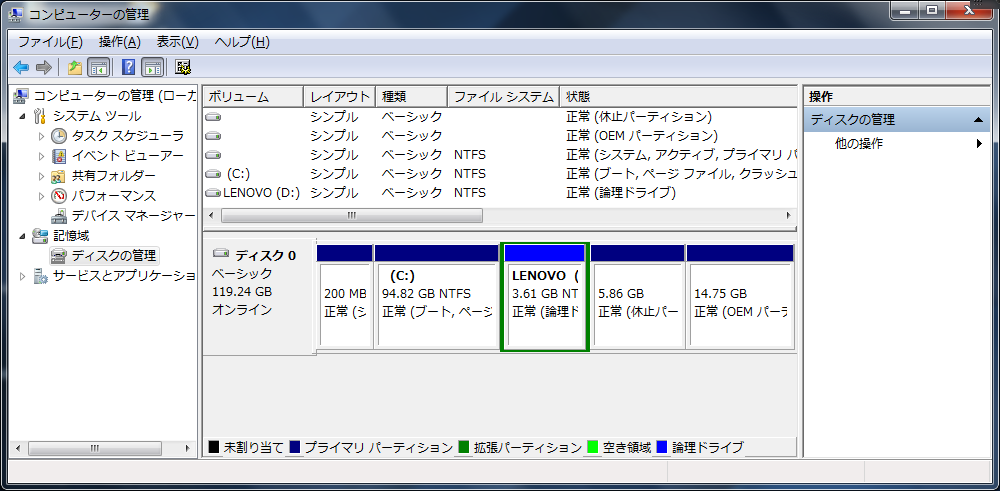The image size is (1000, 491).
Task: Click the tree pane scroll right arrow
Action: click(x=188, y=448)
